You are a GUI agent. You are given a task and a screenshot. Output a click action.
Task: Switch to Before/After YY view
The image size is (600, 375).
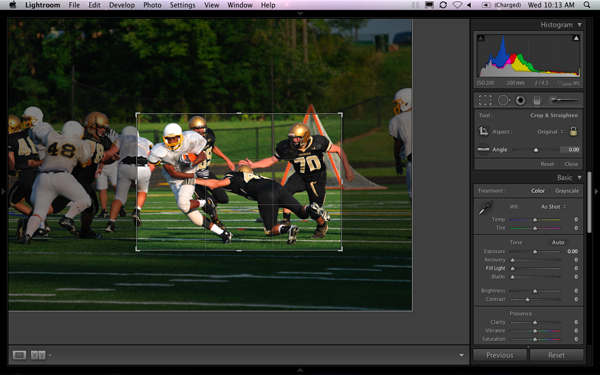point(38,355)
